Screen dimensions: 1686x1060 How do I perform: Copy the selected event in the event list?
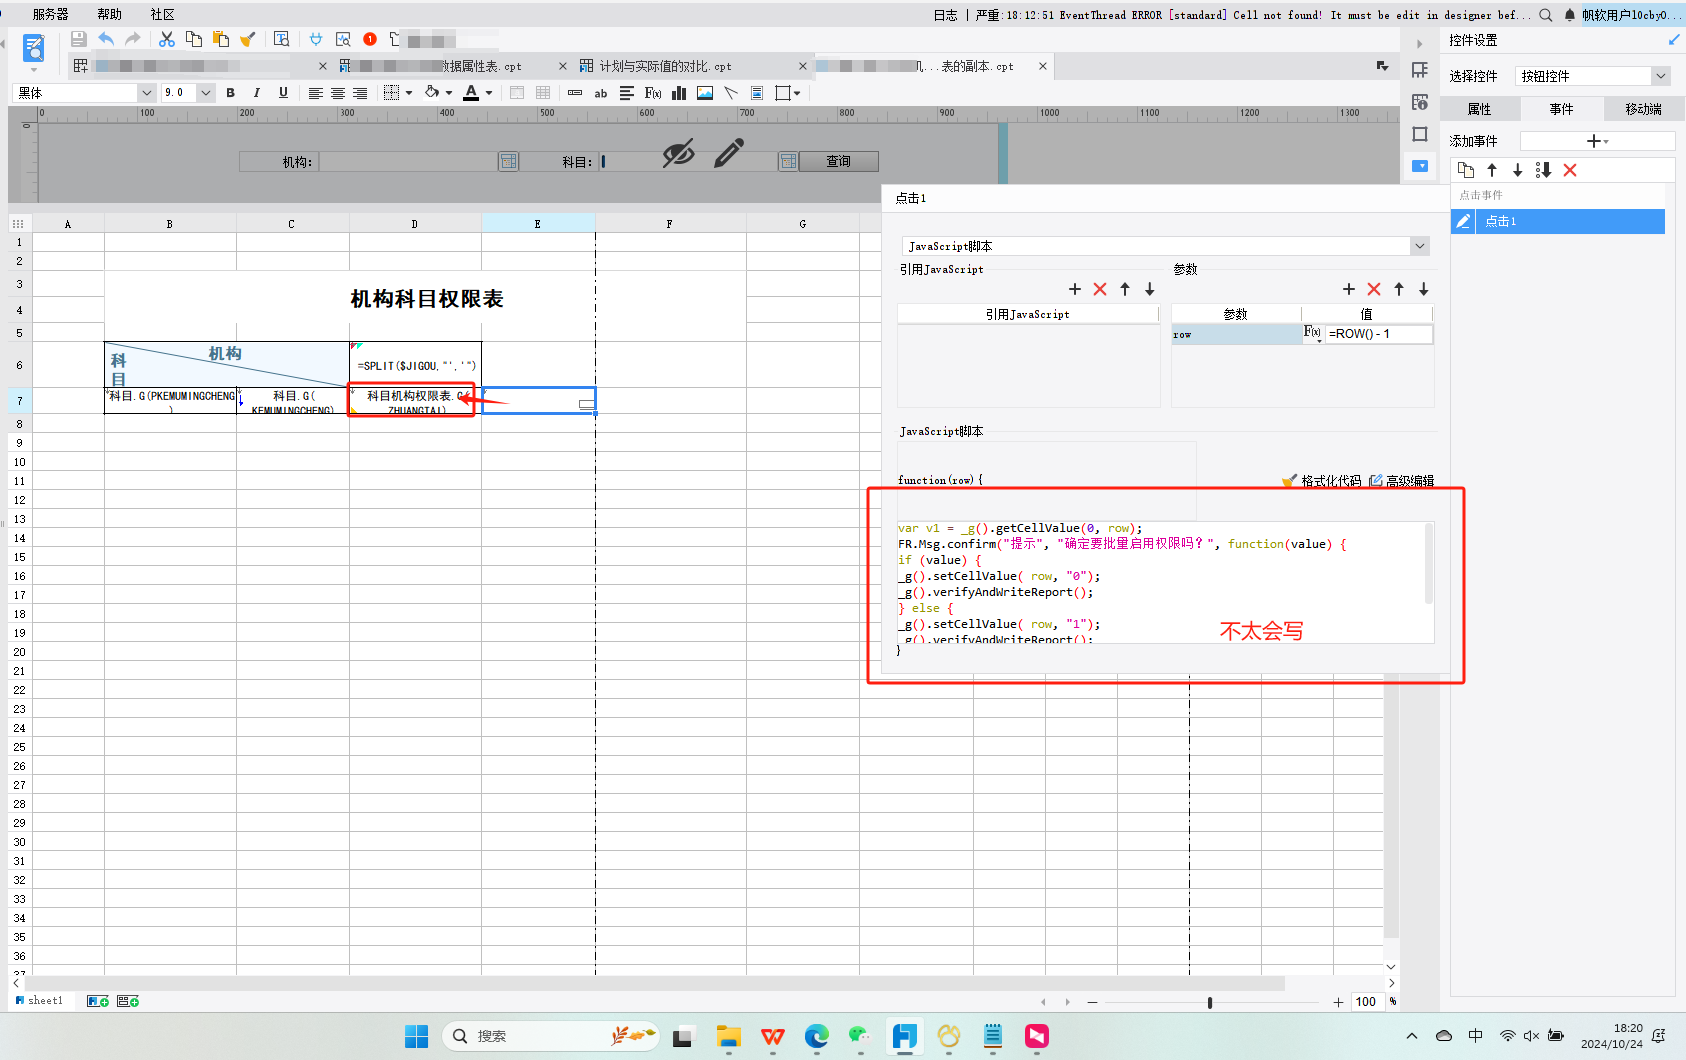(x=1466, y=170)
